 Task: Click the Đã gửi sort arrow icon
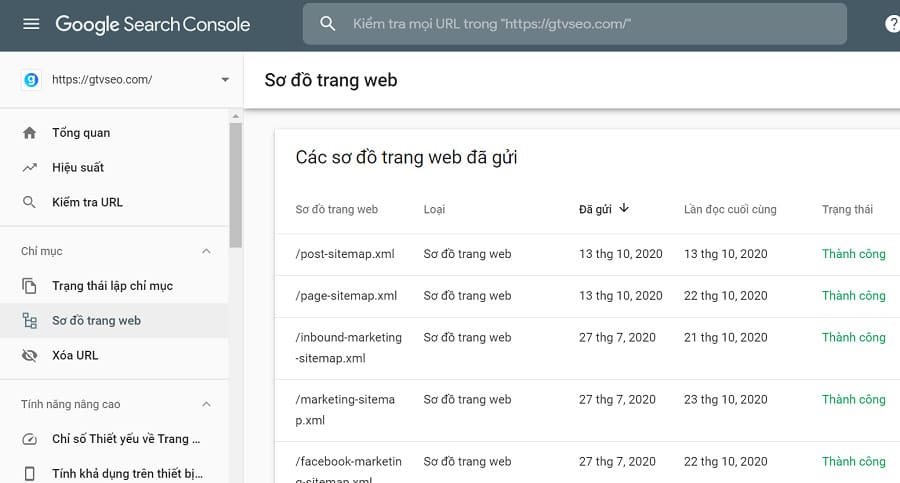tap(624, 208)
